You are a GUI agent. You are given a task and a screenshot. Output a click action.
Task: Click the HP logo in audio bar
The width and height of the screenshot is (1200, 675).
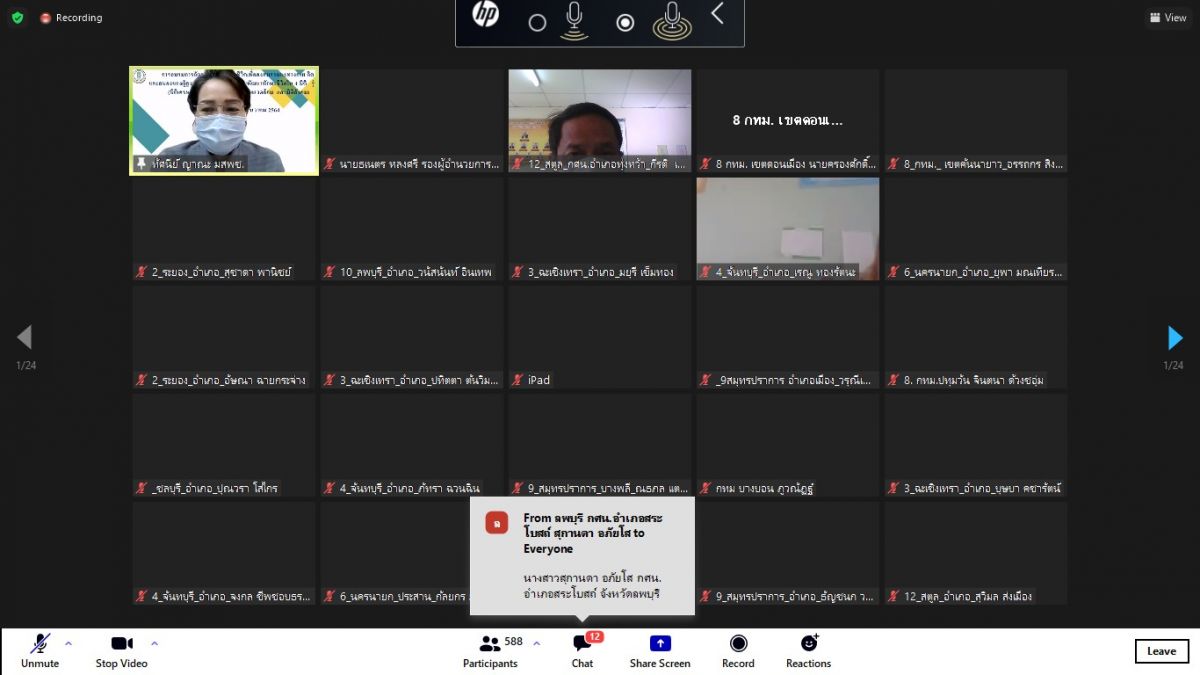[x=485, y=15]
